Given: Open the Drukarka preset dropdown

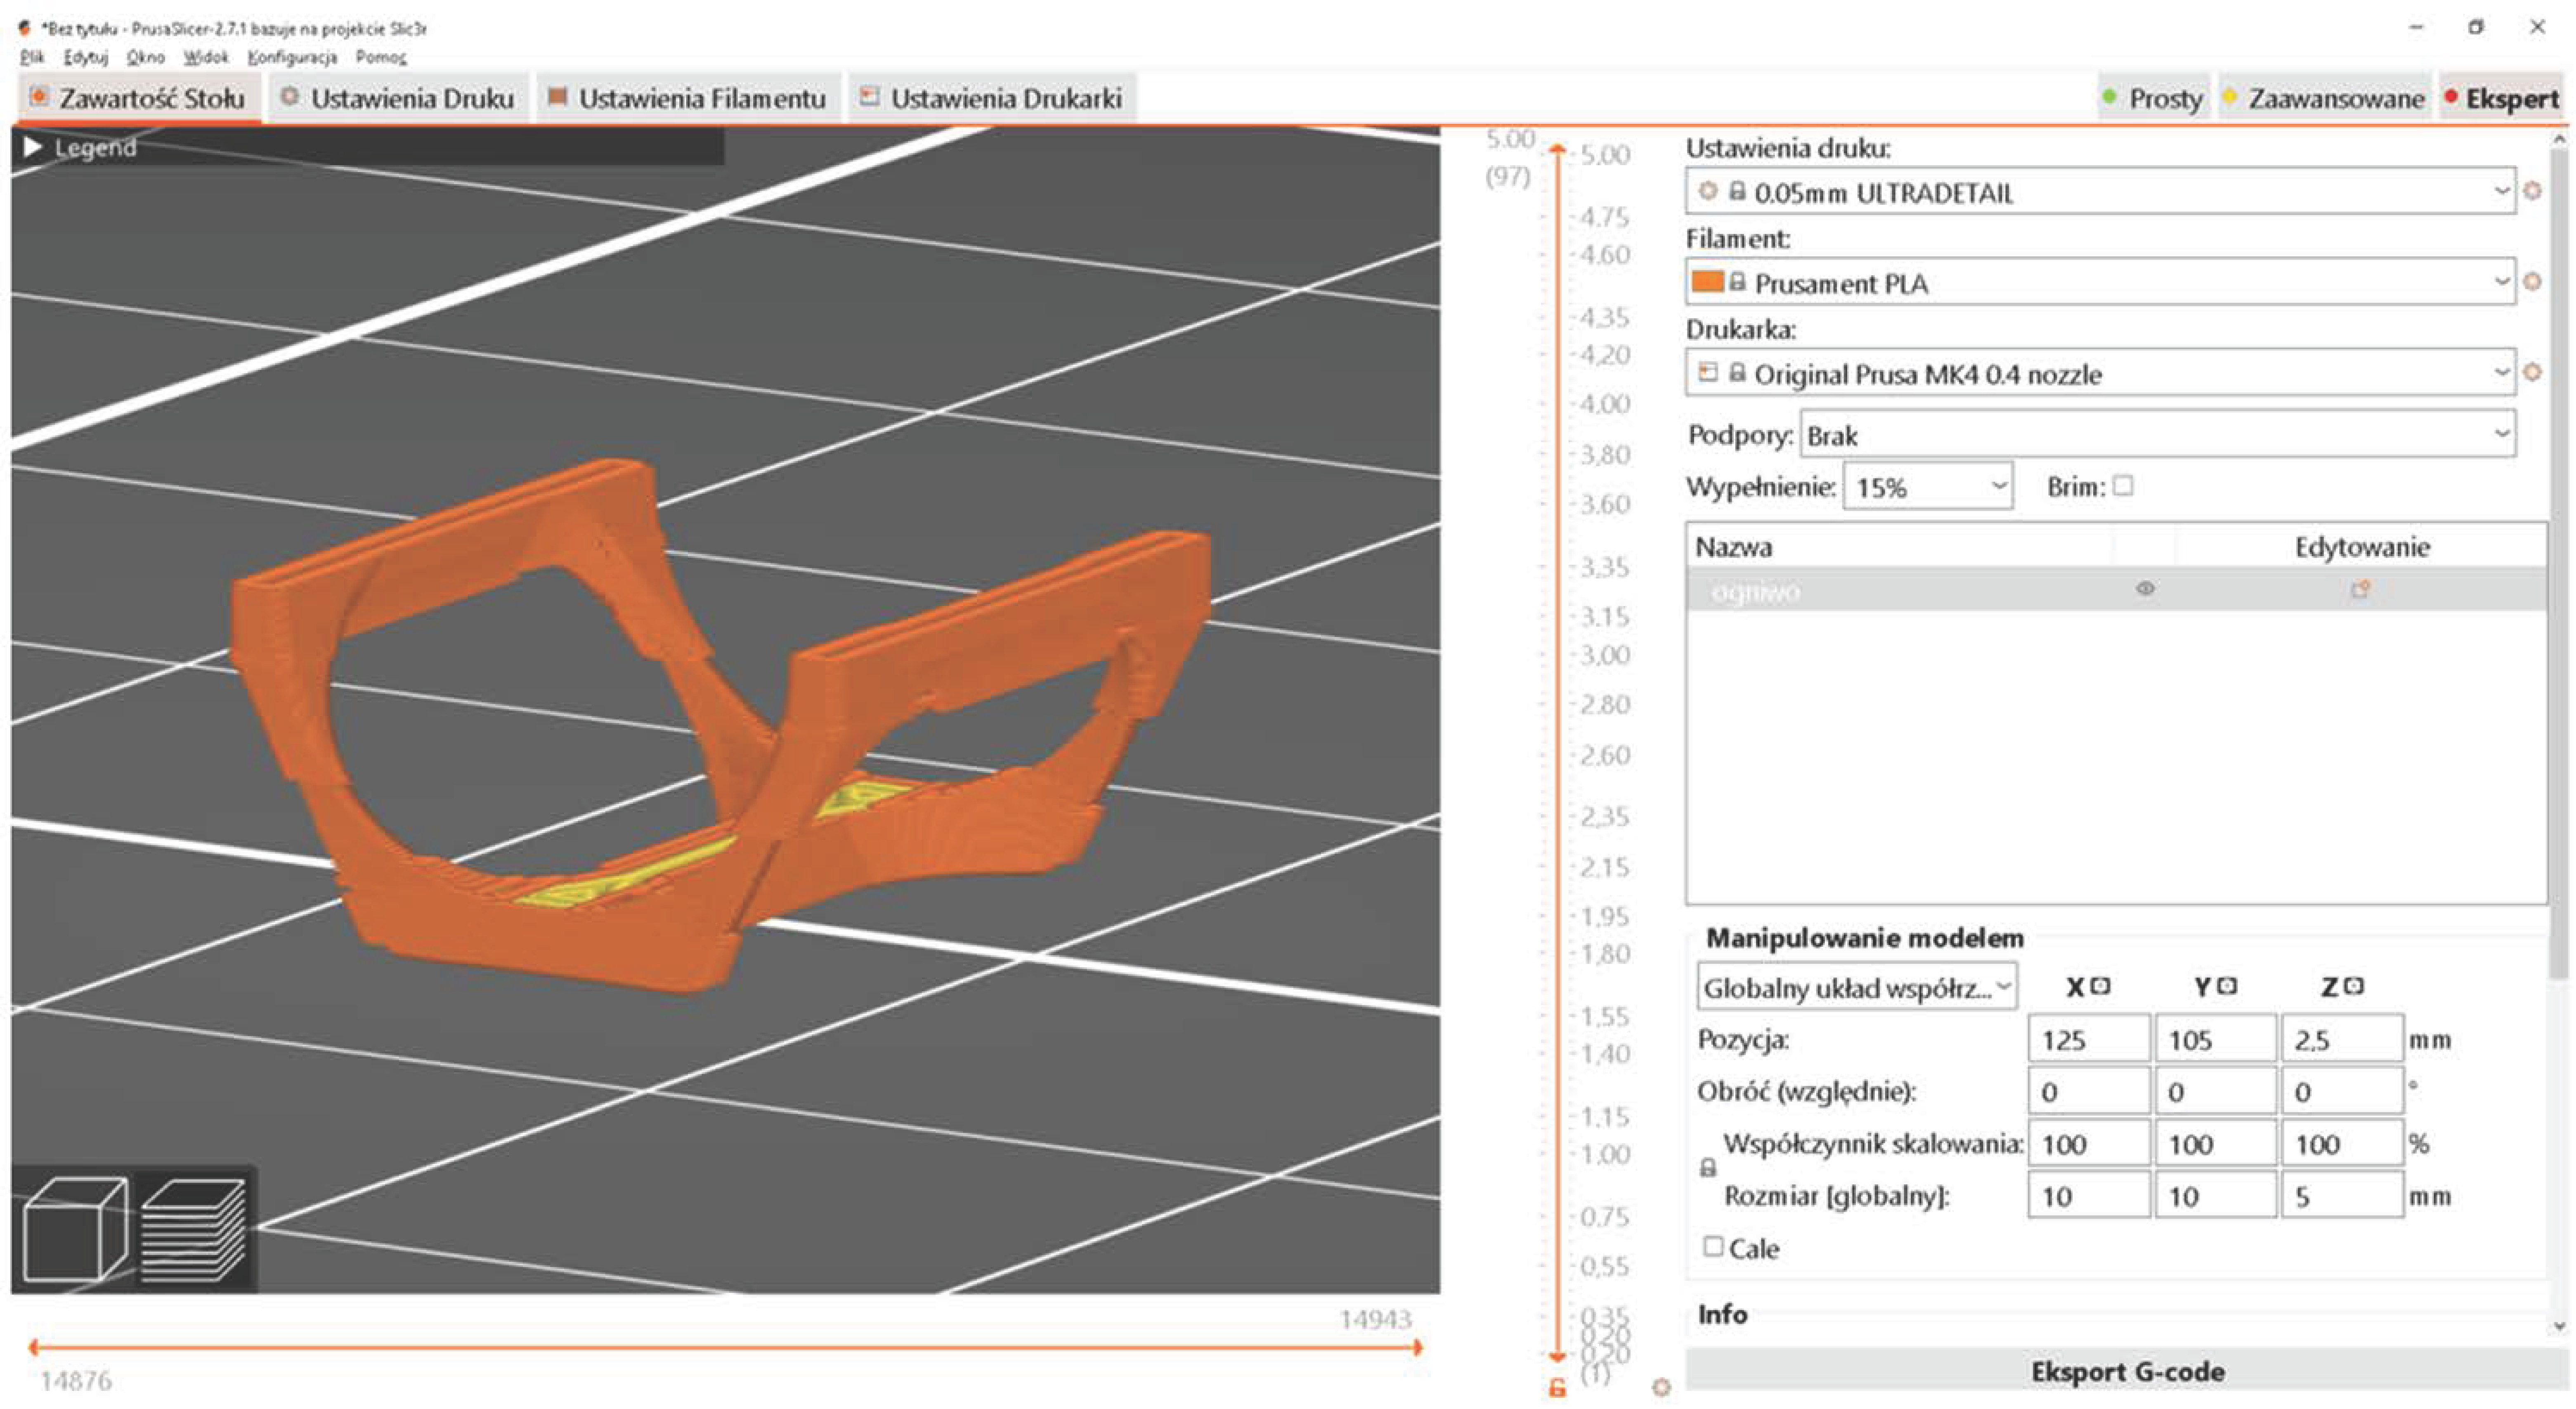Looking at the screenshot, I should (2100, 373).
